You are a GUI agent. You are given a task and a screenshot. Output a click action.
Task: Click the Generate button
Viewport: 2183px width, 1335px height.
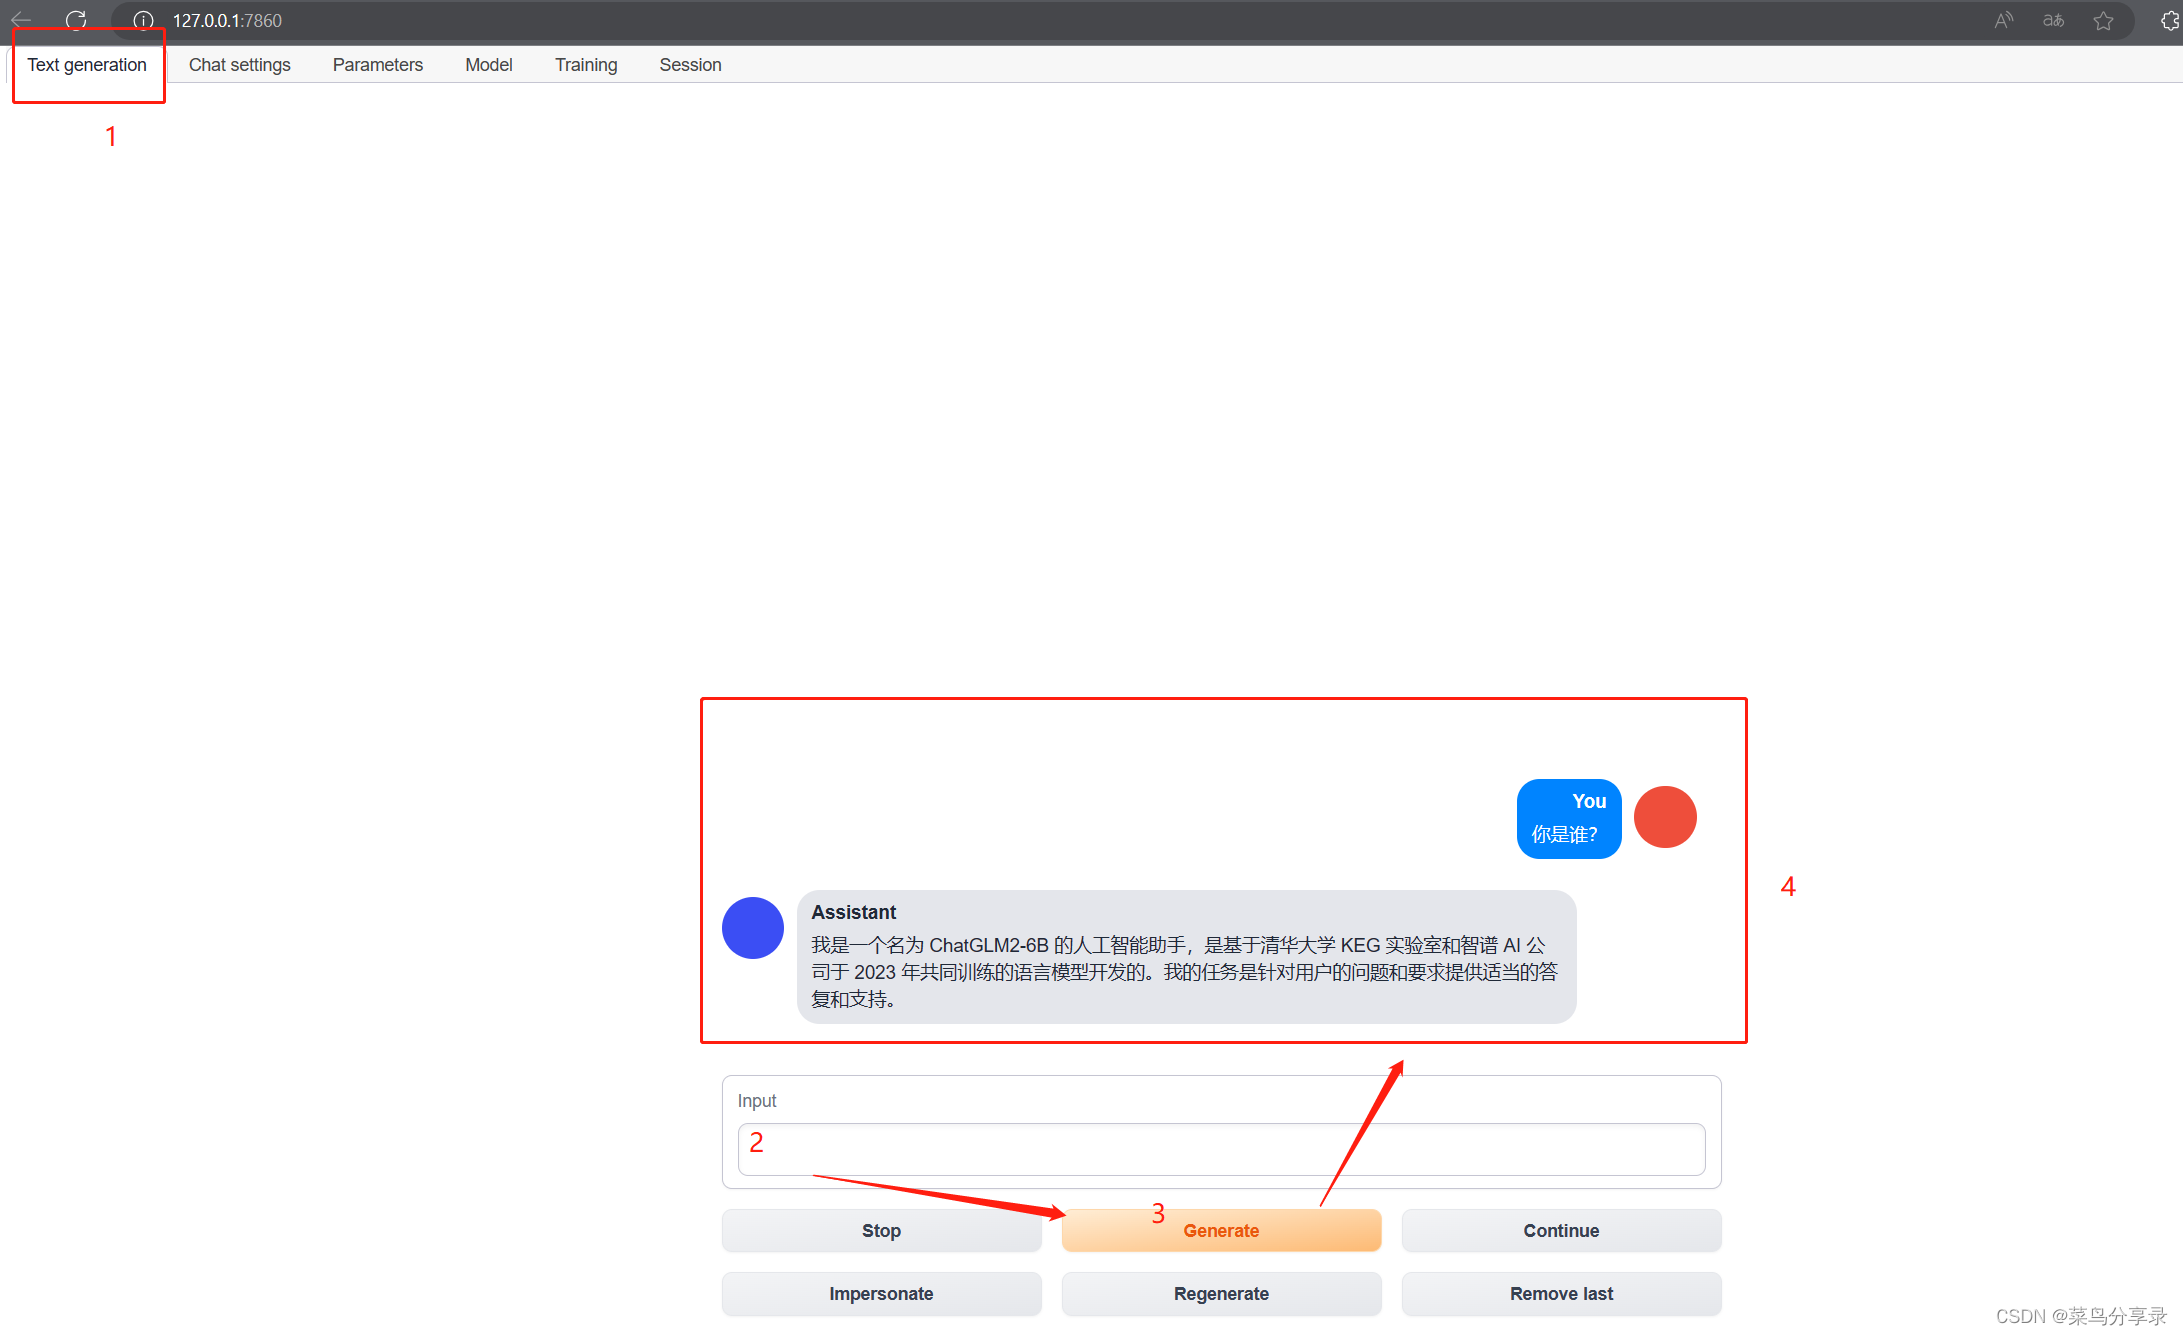1221,1231
